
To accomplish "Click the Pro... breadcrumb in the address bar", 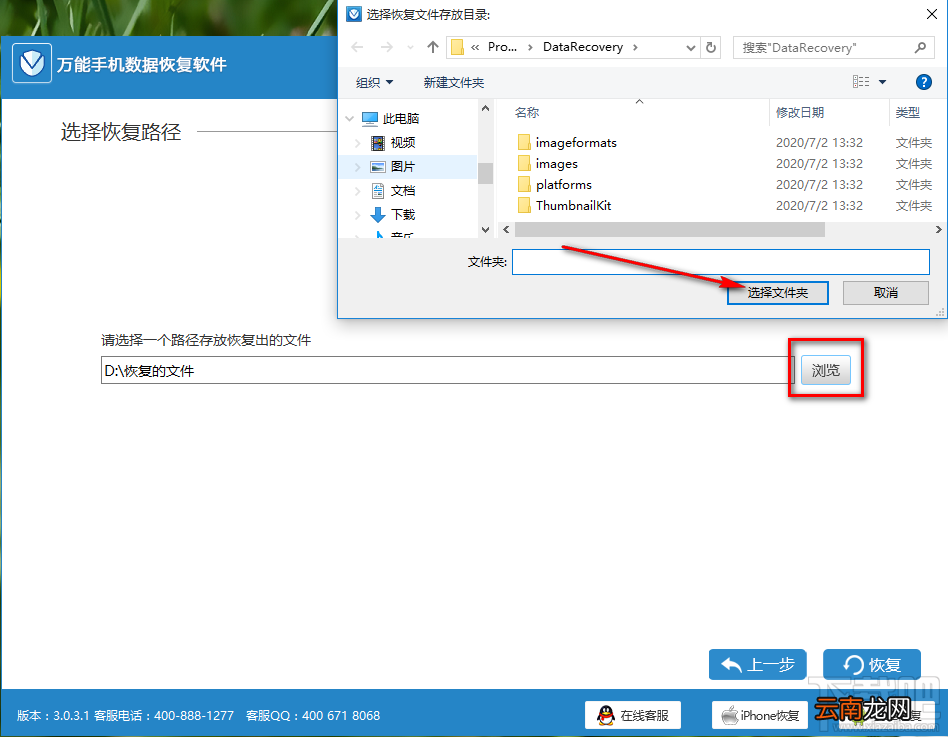I will [502, 47].
